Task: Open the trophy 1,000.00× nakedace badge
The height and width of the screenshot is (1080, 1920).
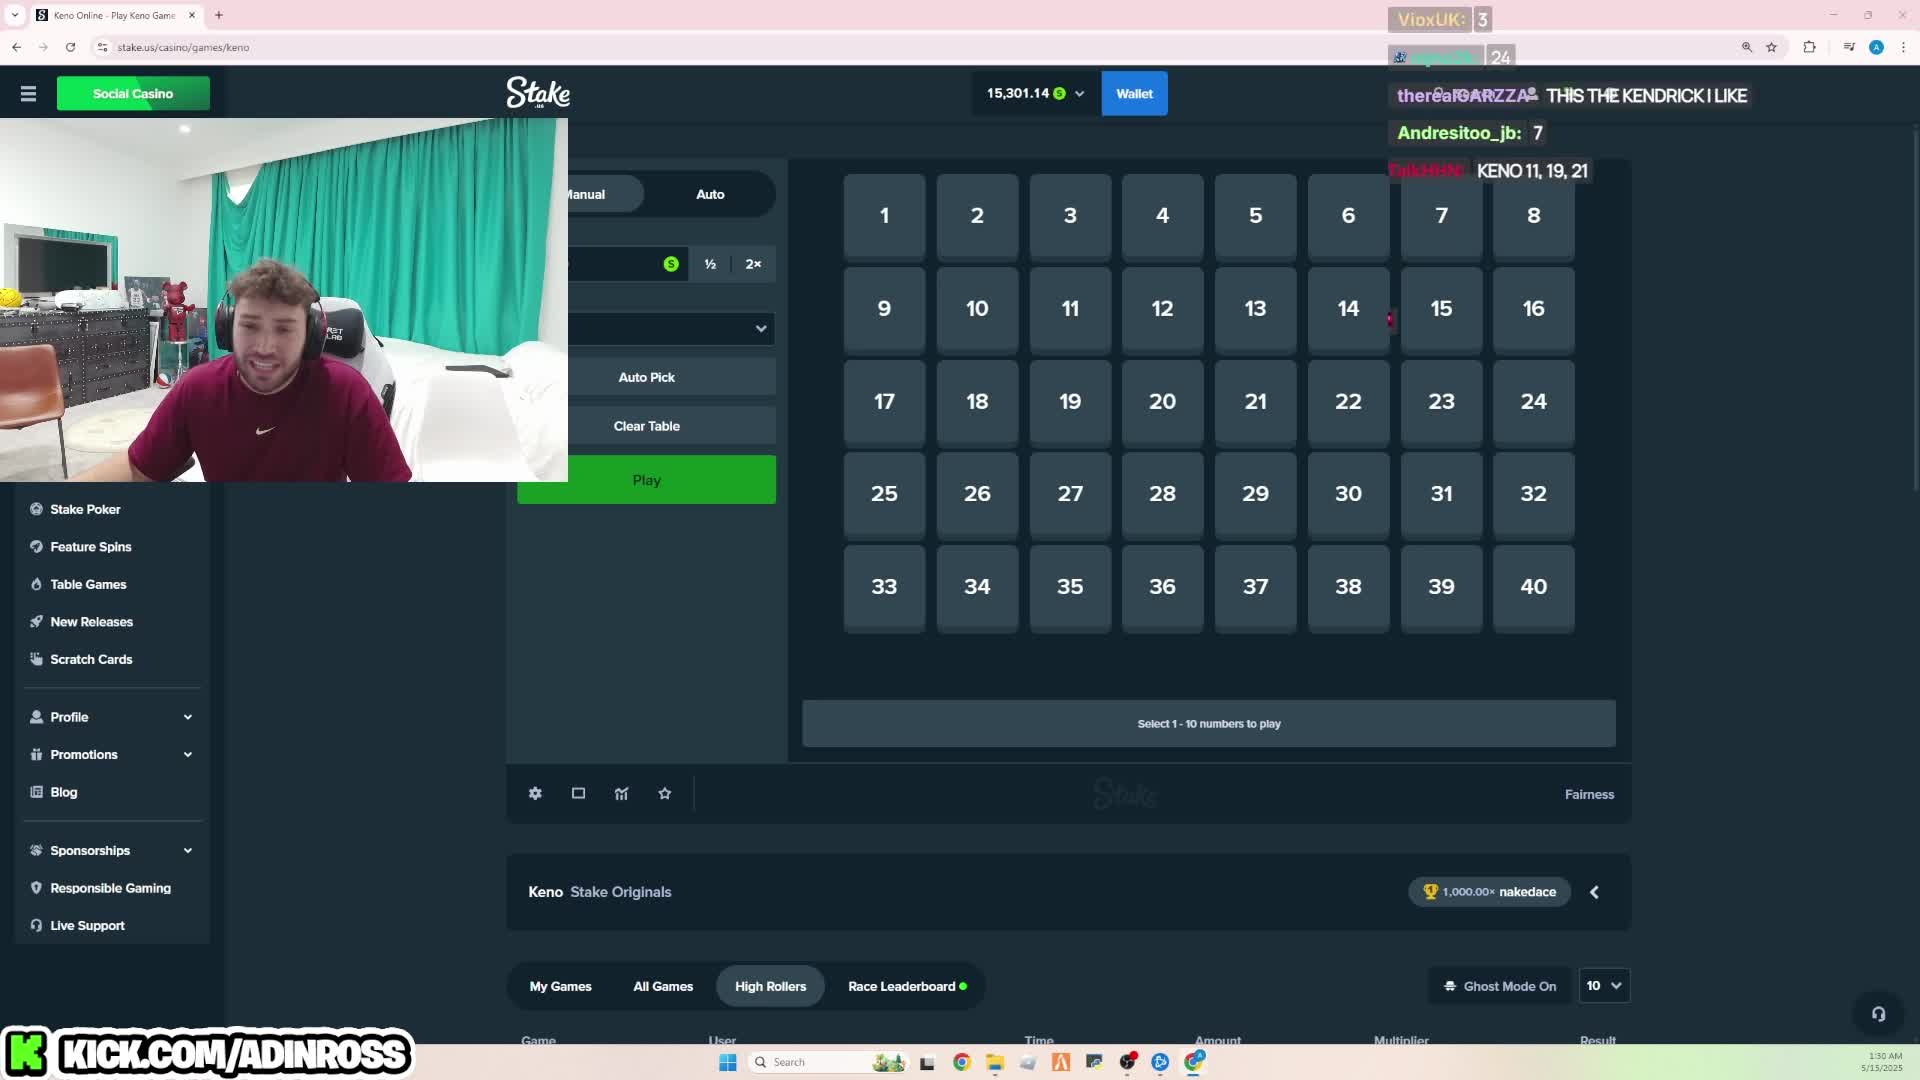Action: coord(1489,892)
